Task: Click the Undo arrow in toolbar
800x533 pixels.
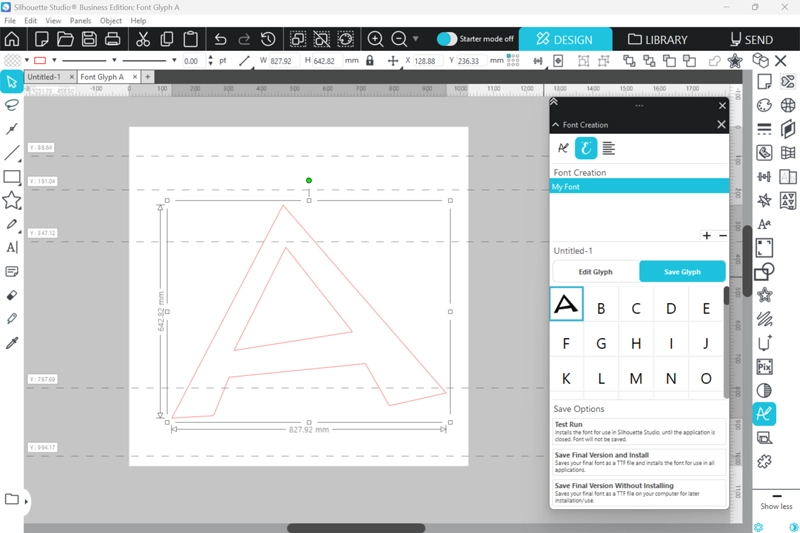Action: (x=219, y=40)
